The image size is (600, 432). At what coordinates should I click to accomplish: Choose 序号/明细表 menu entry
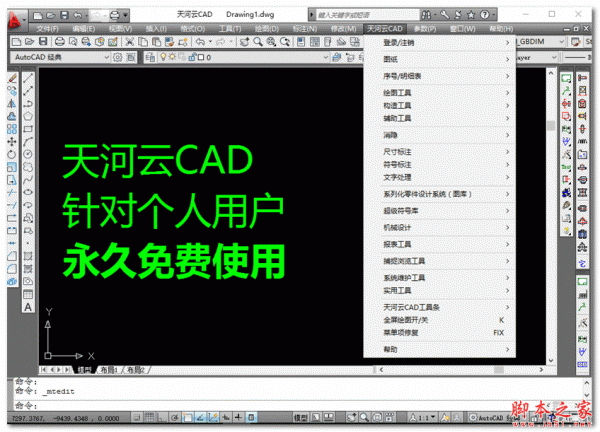tap(439, 76)
